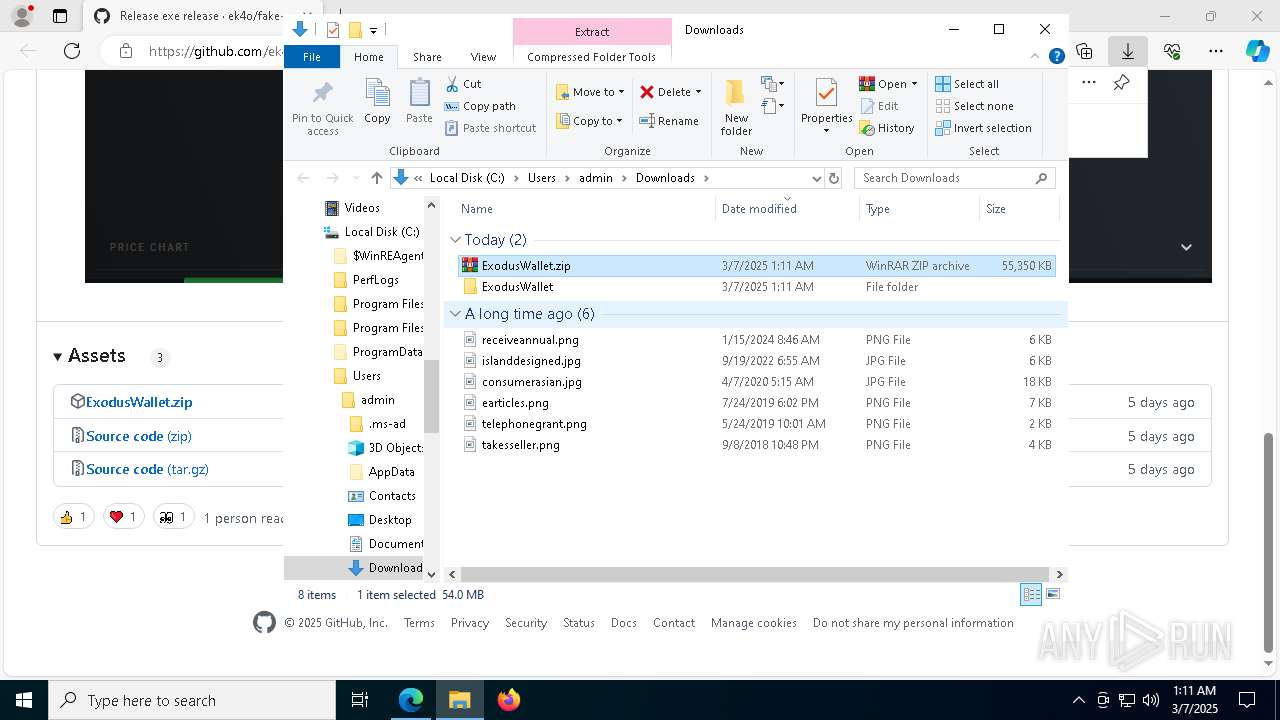Rename the selected file via ribbon
Image resolution: width=1280 pixels, height=720 pixels.
[x=669, y=121]
